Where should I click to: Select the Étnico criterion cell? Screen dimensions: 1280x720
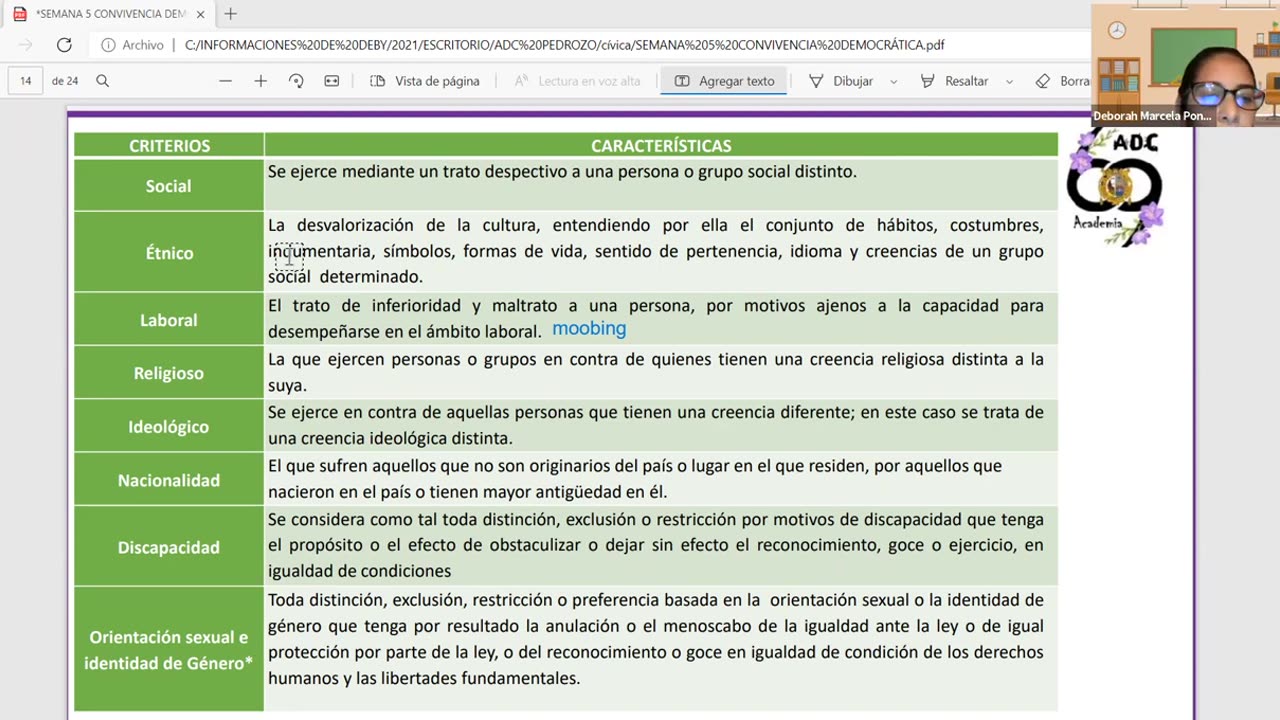coord(169,253)
